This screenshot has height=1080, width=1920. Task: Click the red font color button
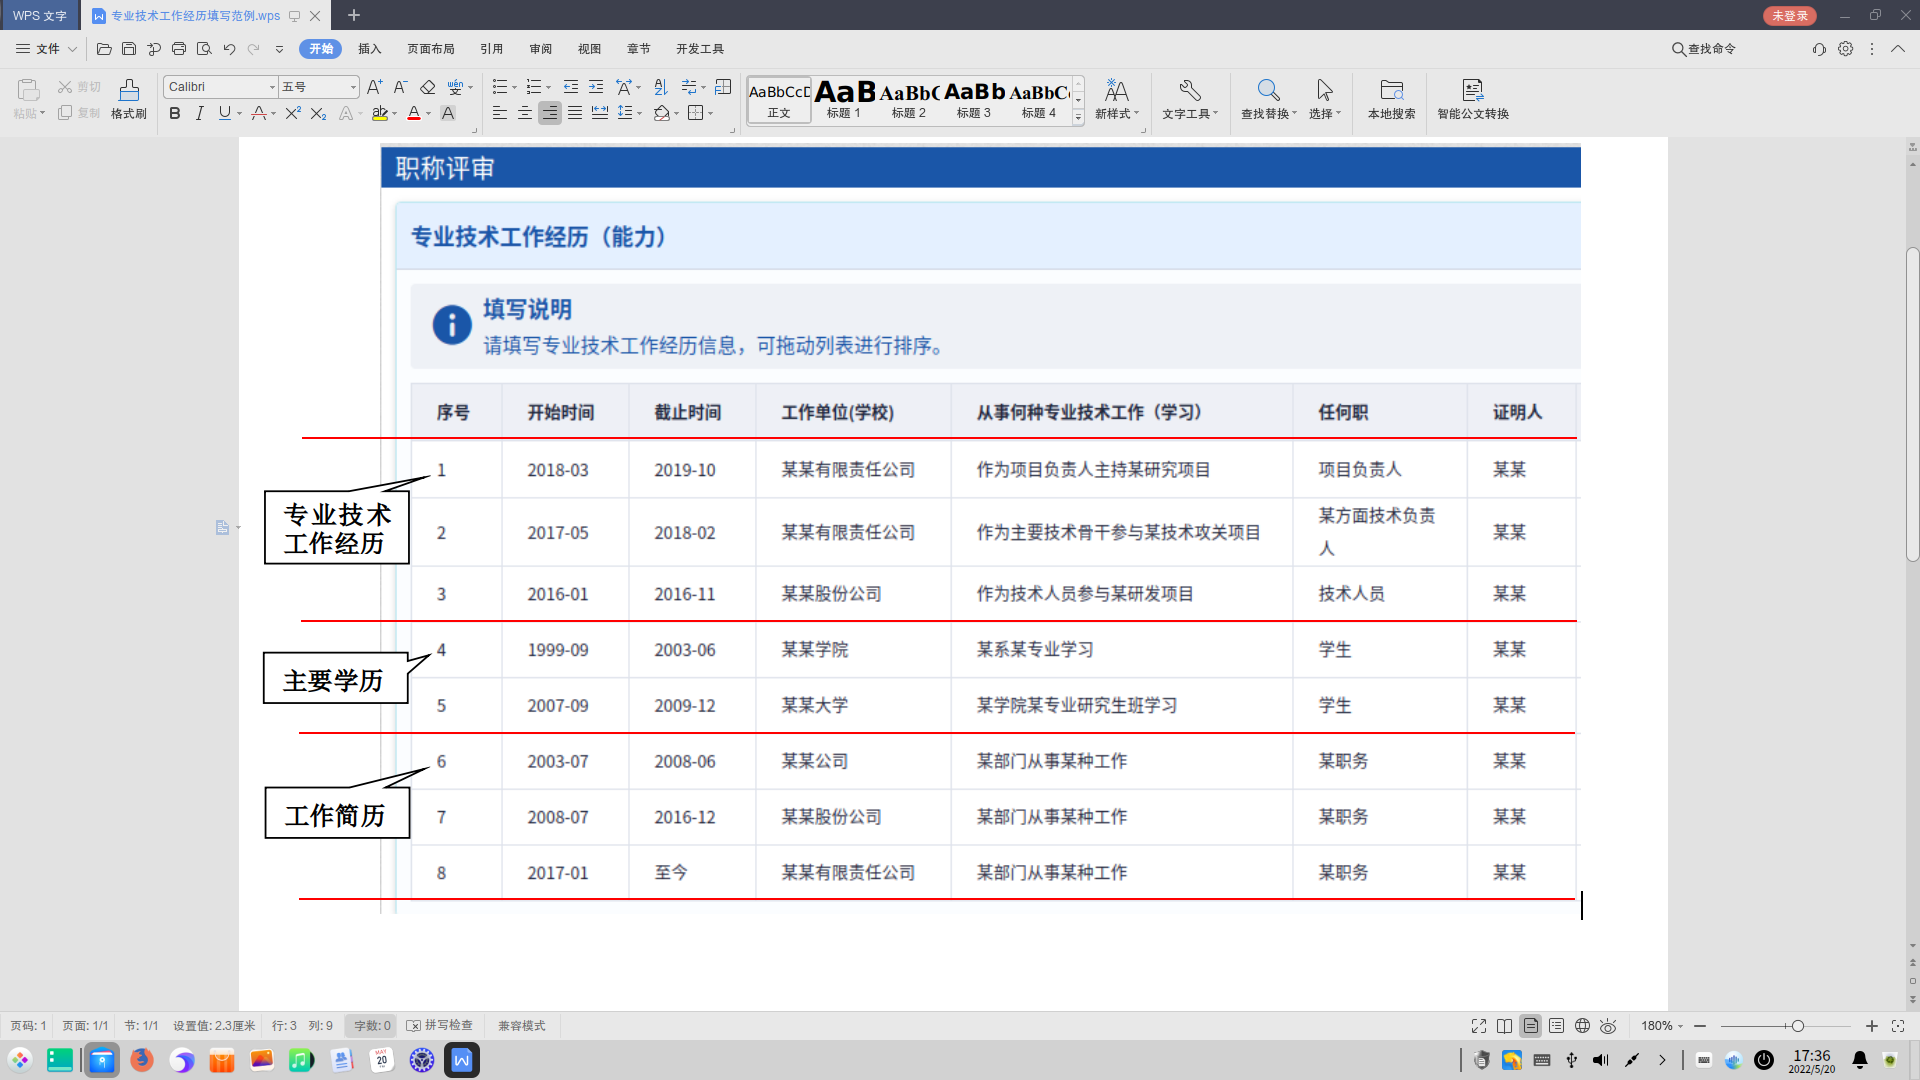(414, 113)
